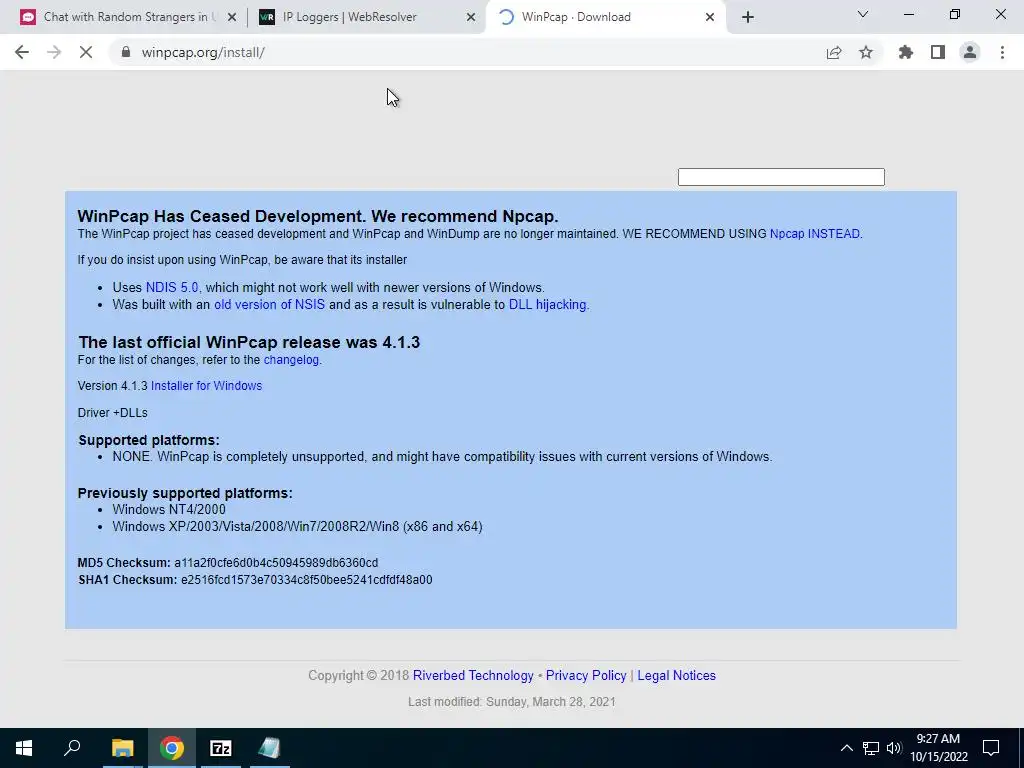View the changelog link
The image size is (1024, 768).
pyautogui.click(x=291, y=360)
